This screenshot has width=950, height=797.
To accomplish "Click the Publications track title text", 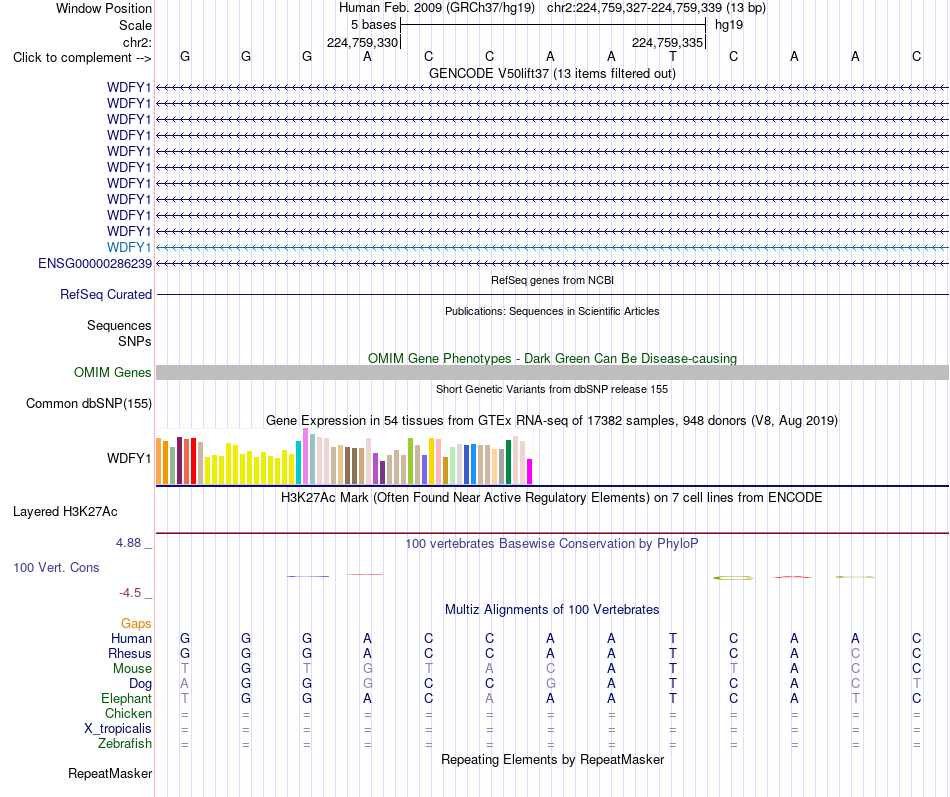I will pyautogui.click(x=552, y=311).
